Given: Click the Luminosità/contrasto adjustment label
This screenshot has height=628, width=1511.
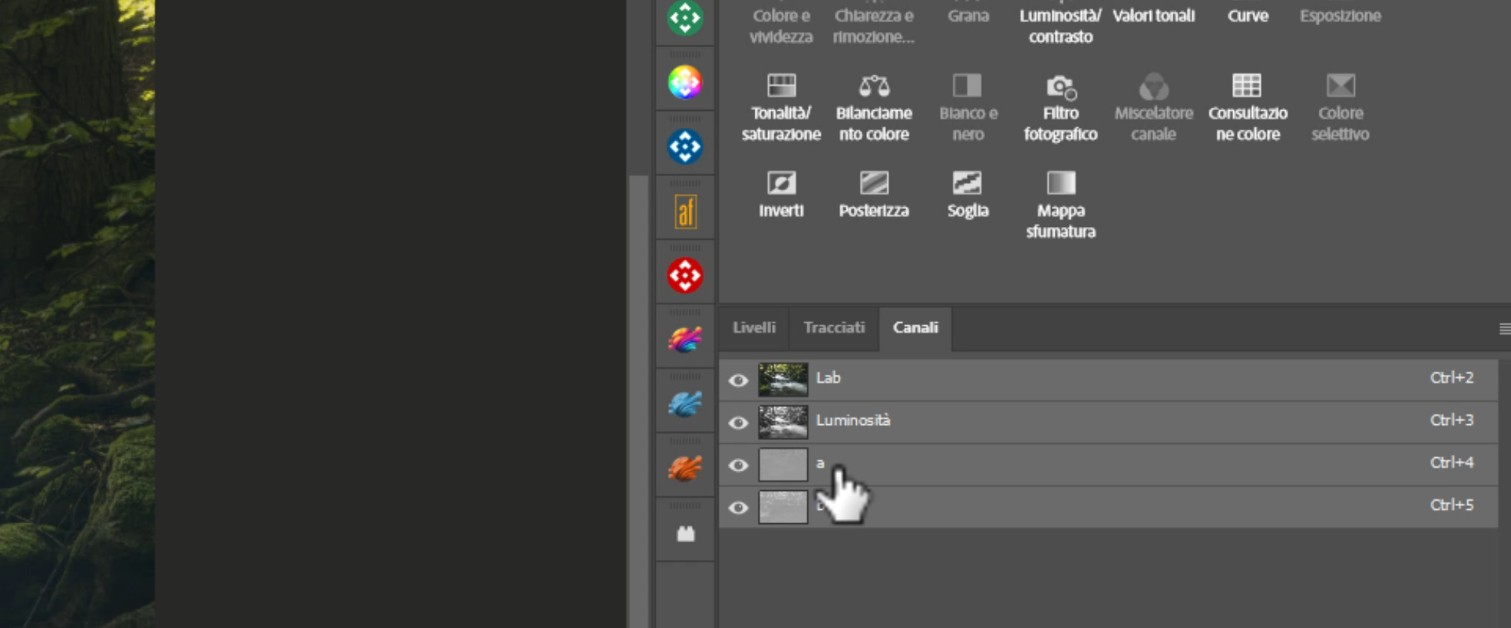Looking at the screenshot, I should click(x=1060, y=26).
